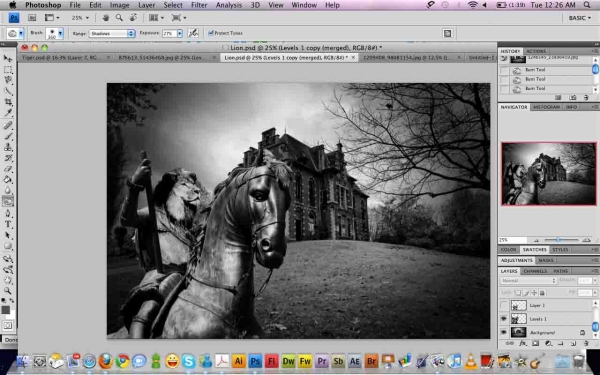The image size is (600, 375).
Task: Select the Type tool
Action: pyautogui.click(x=8, y=224)
